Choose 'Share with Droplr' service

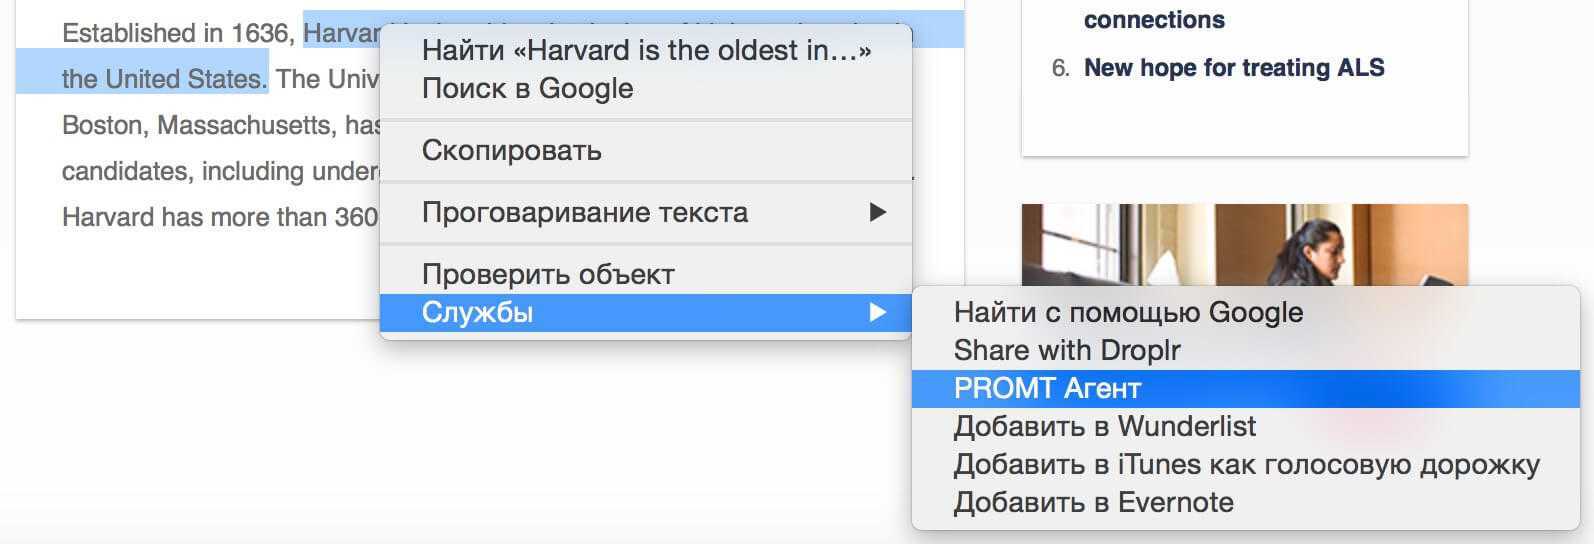(1246, 350)
